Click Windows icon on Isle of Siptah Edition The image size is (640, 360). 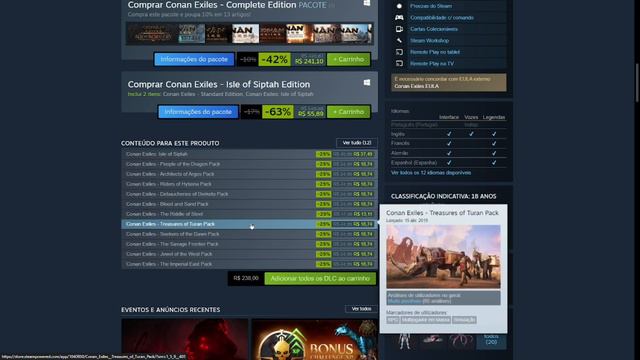[367, 82]
